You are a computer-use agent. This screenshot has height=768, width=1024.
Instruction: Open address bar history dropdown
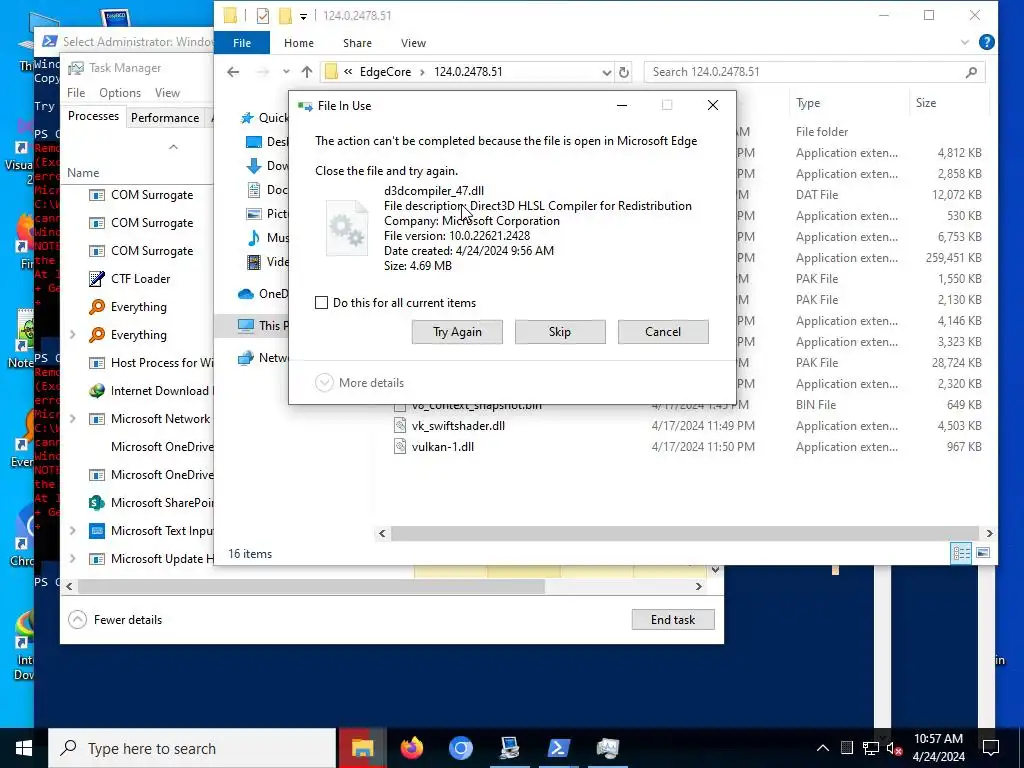(x=607, y=72)
